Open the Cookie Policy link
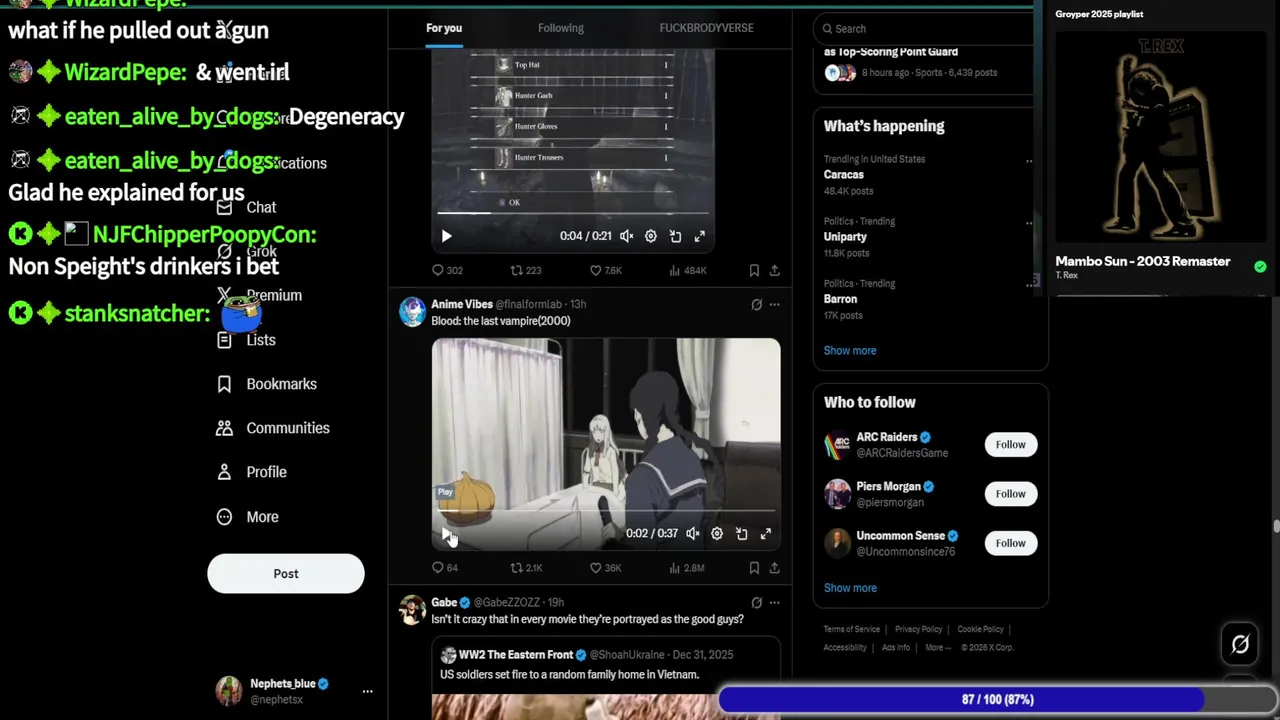 pos(980,629)
